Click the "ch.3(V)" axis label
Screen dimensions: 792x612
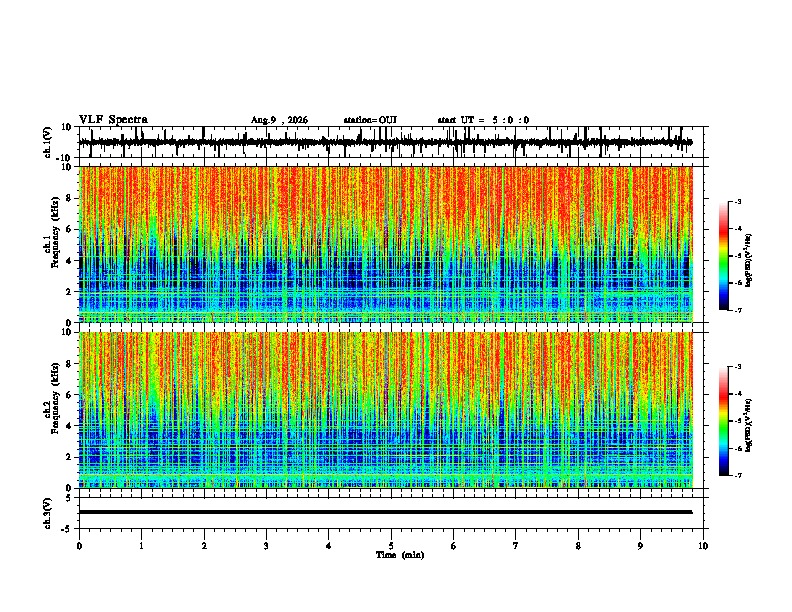[x=48, y=513]
